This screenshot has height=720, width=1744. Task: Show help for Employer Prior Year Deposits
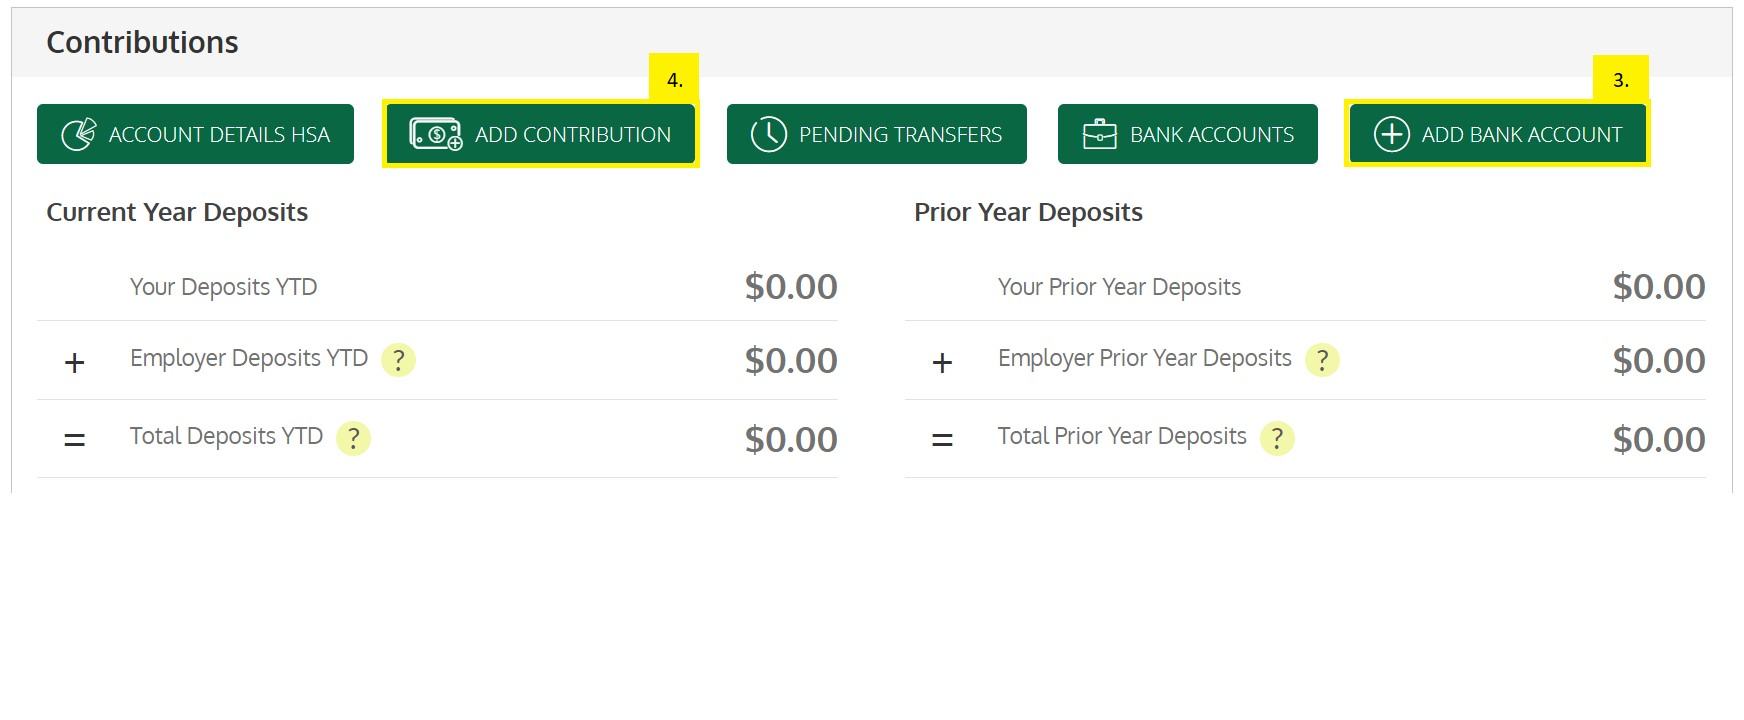(x=1322, y=360)
